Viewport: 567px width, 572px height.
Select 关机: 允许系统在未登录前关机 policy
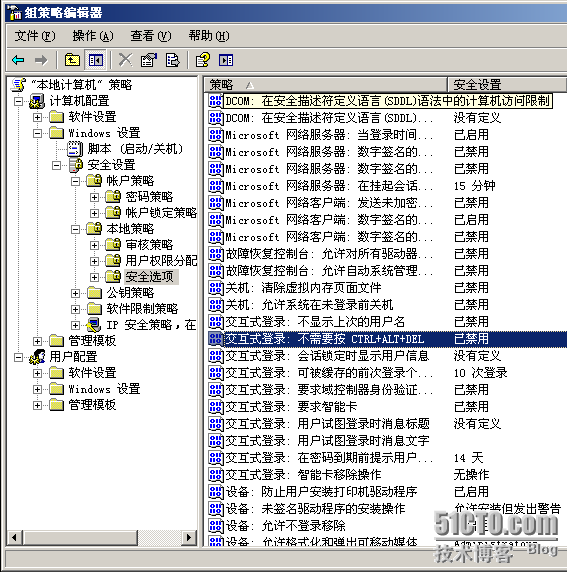pos(309,305)
